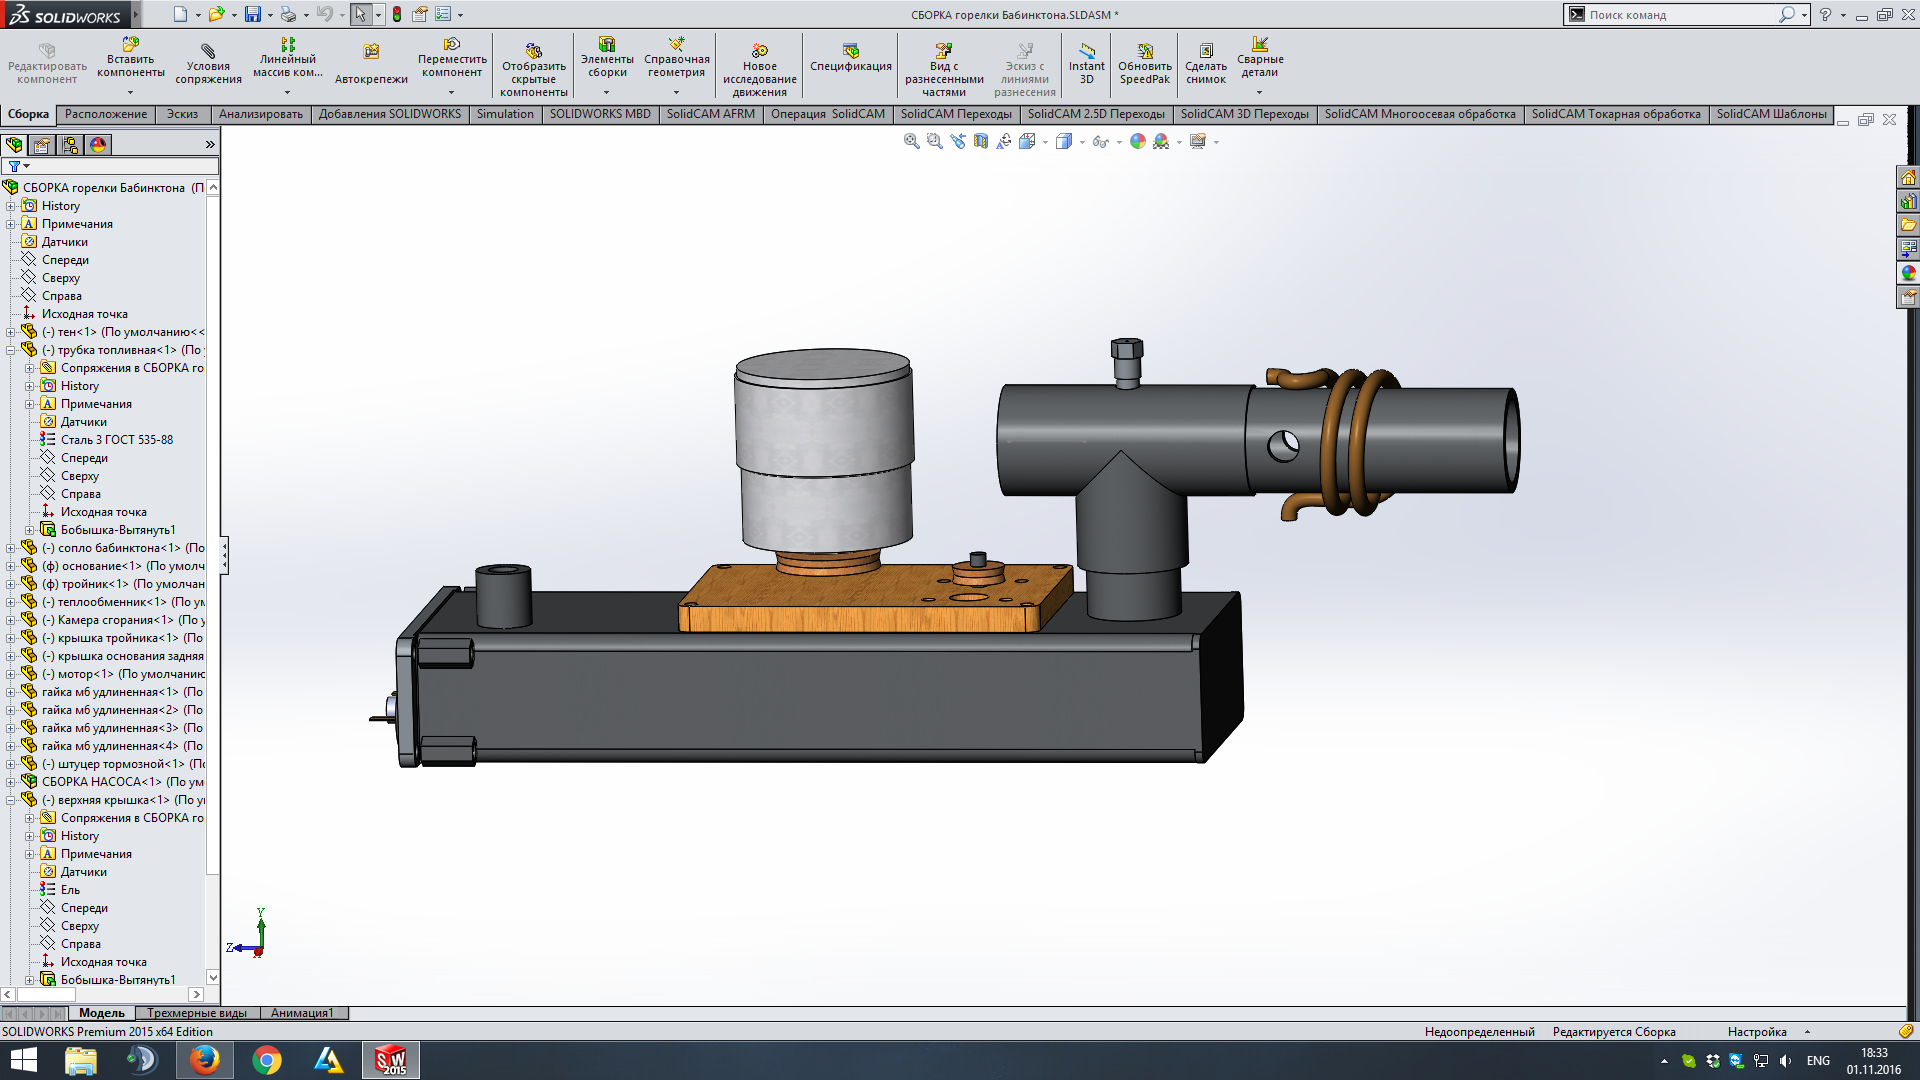Open the Hide/Show Items glasses dropdown arrow
The width and height of the screenshot is (1920, 1080).
1119,142
